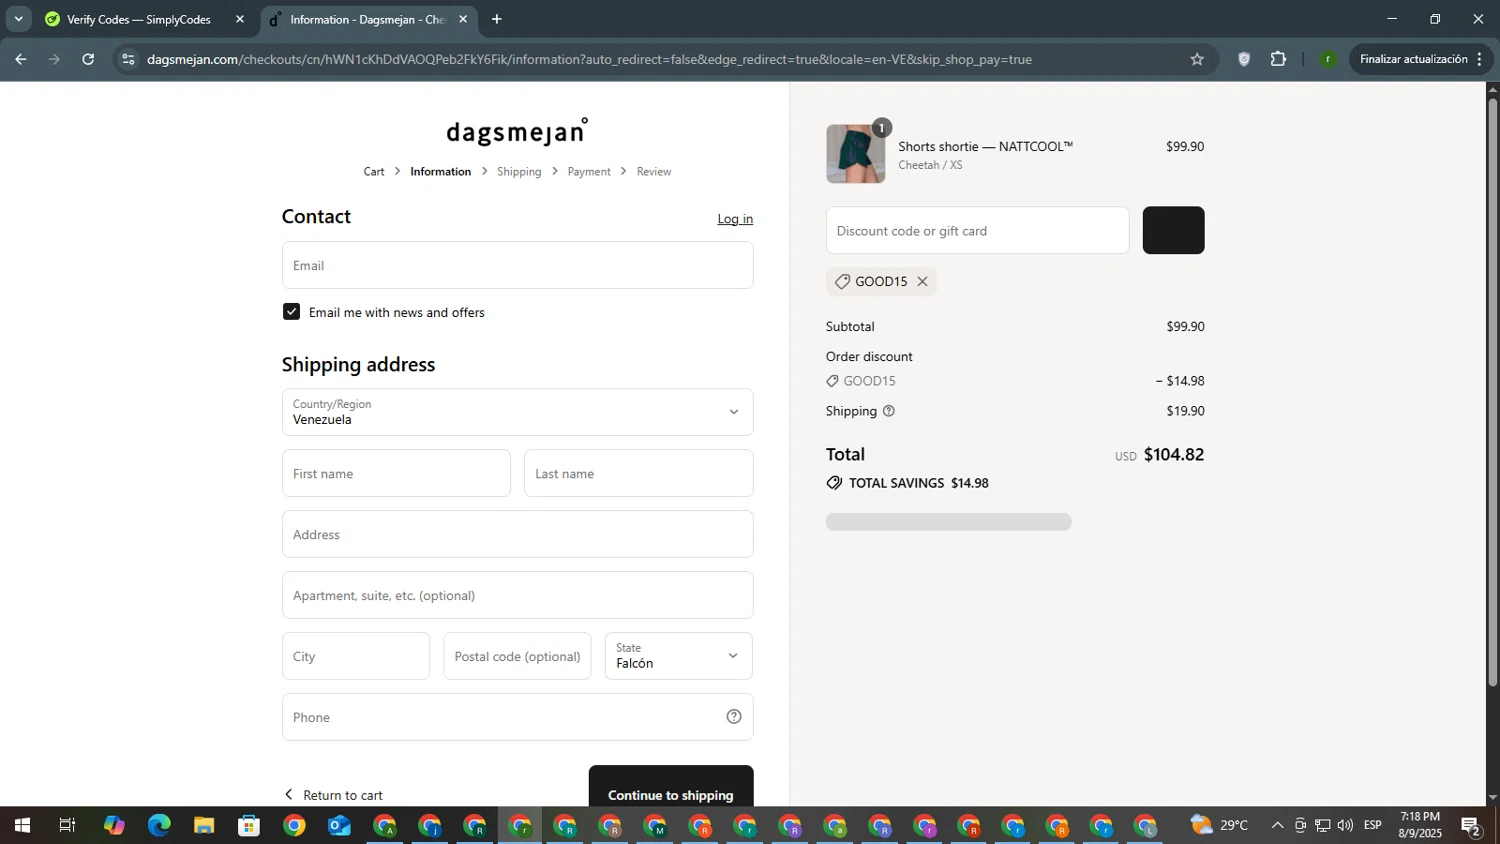Click the Email input field
Image resolution: width=1500 pixels, height=844 pixels.
click(517, 265)
